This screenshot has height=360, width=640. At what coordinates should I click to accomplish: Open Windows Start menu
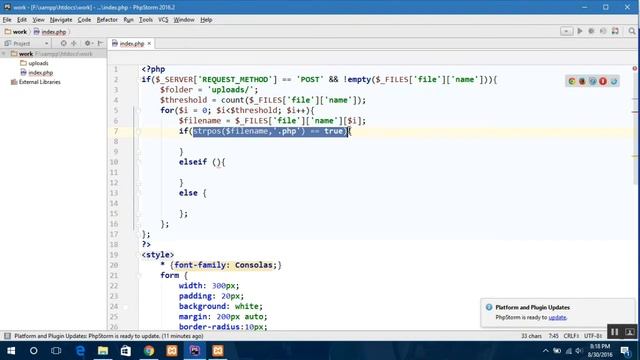11,351
